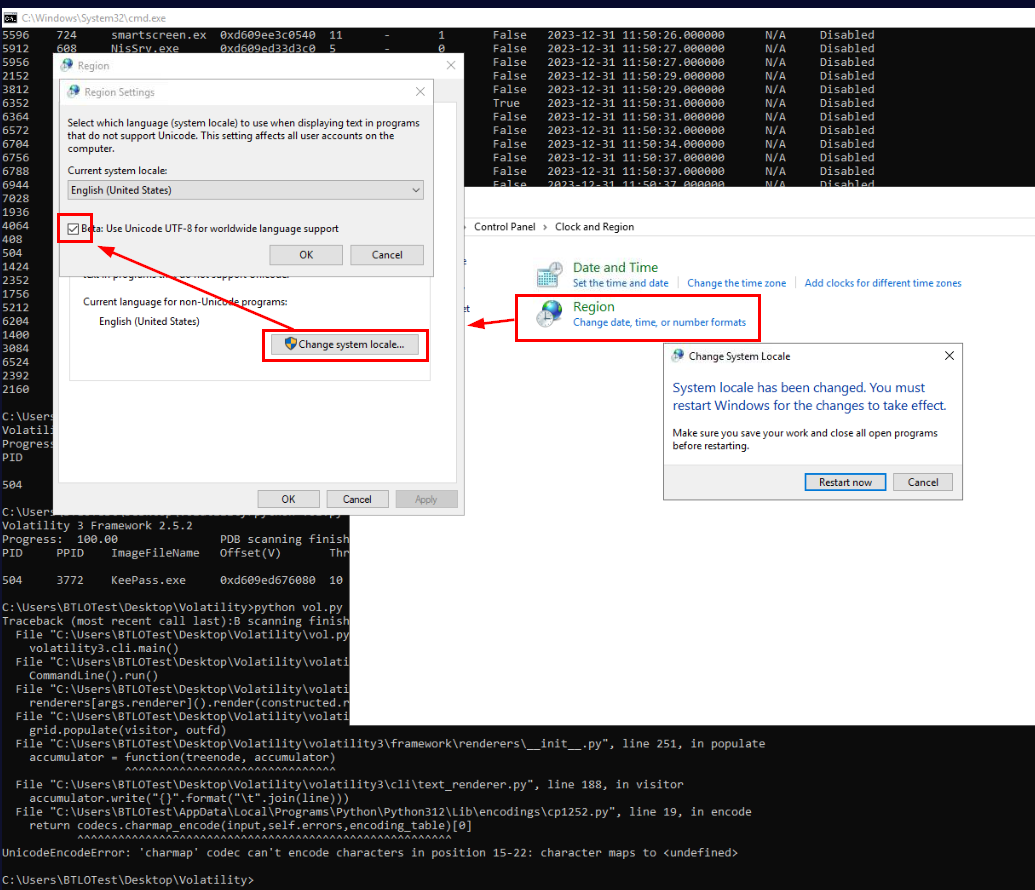Click the ImageFileName column header
This screenshot has width=1035, height=890.
(x=155, y=553)
